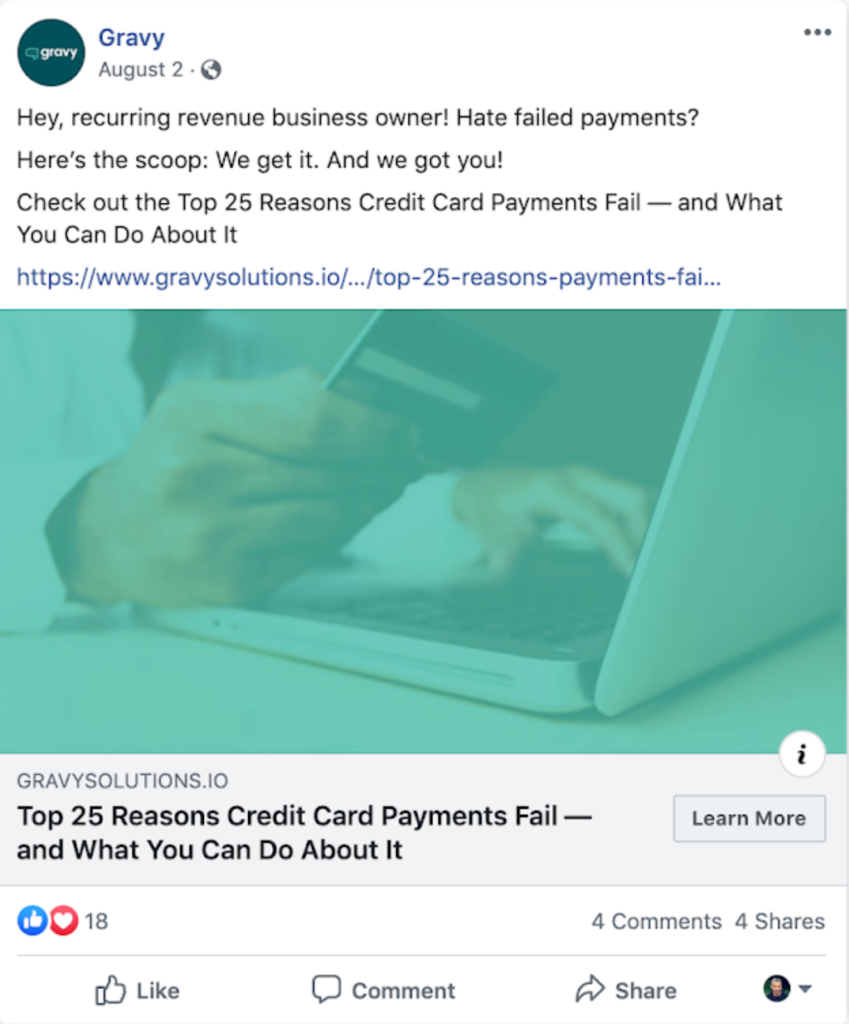Open the Top 25 Reasons article headline
849x1024 pixels.
[304, 833]
